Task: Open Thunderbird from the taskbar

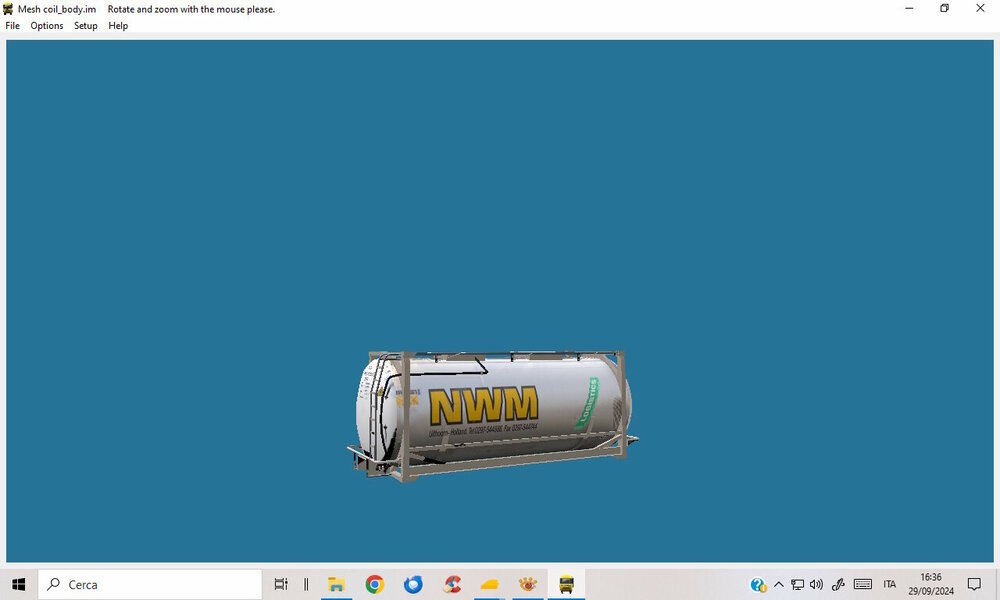Action: pos(413,584)
